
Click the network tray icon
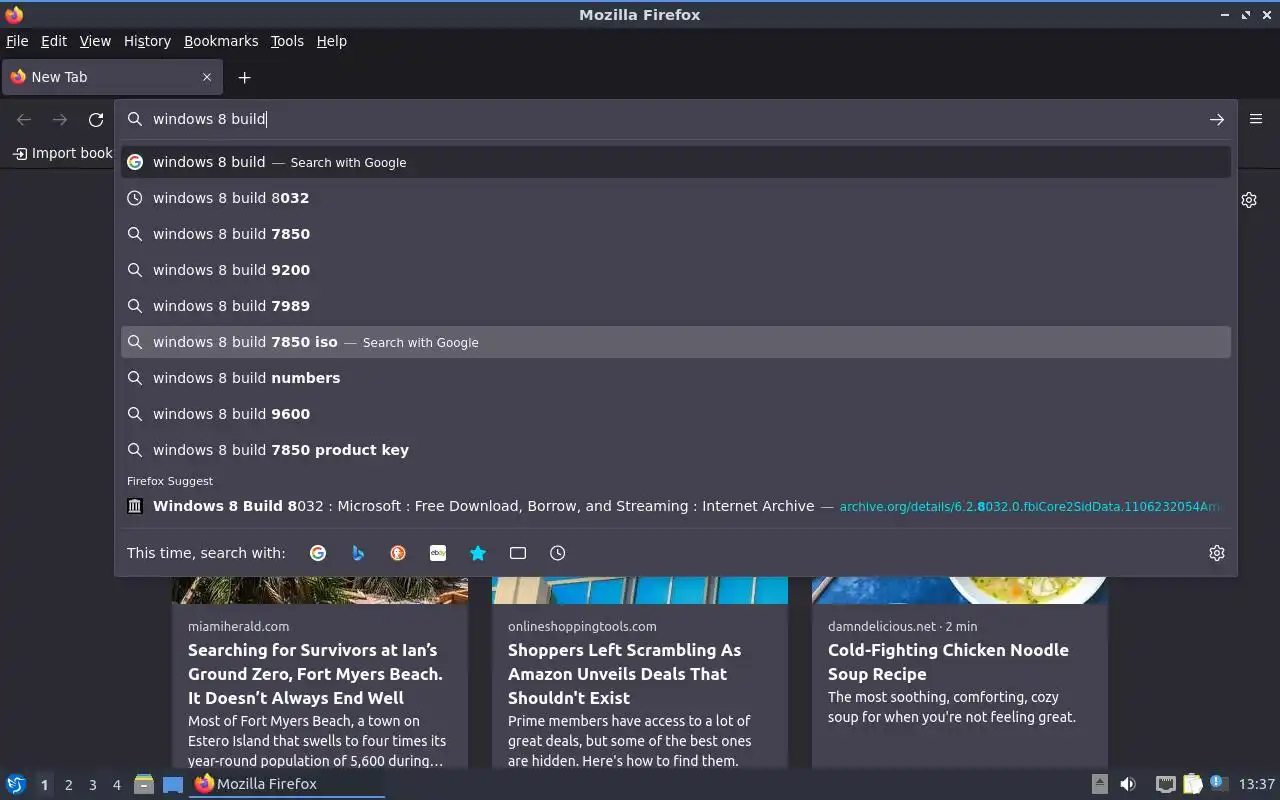click(x=1165, y=784)
